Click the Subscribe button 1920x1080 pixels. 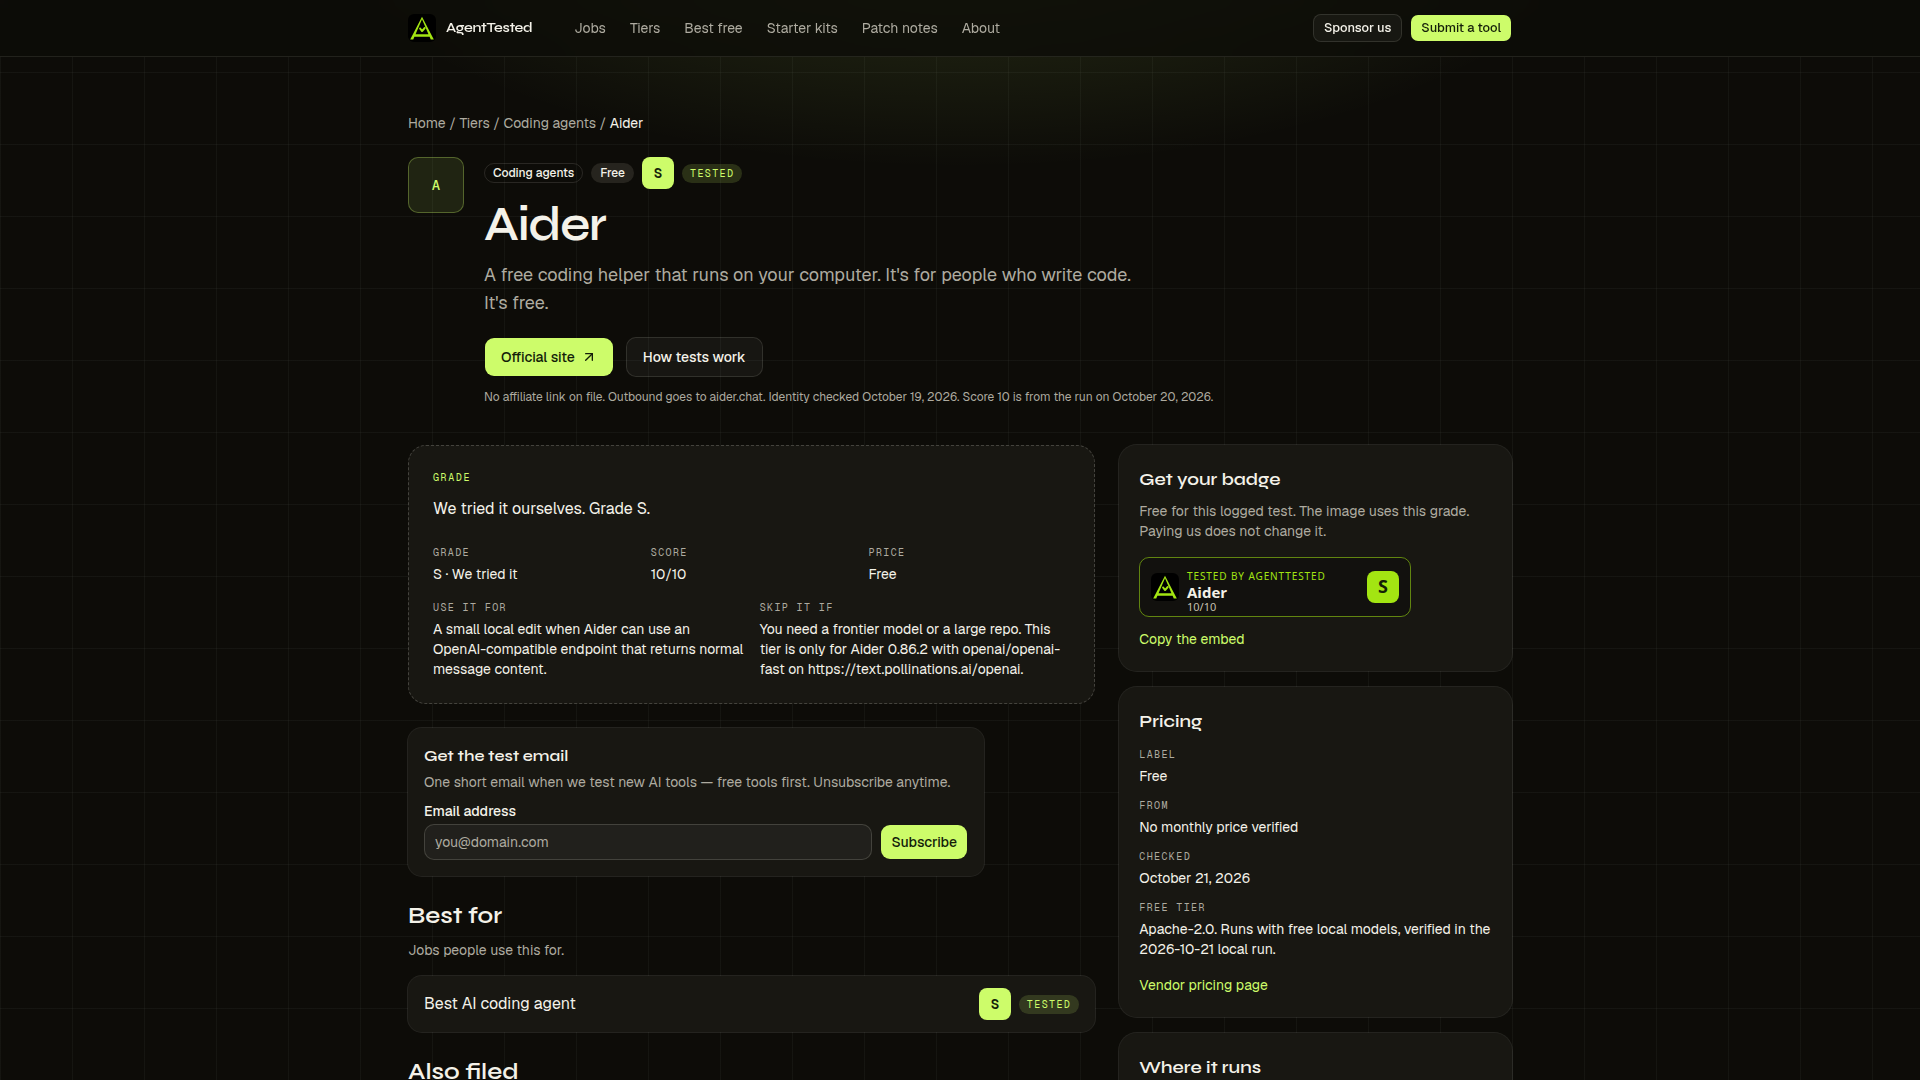point(924,842)
